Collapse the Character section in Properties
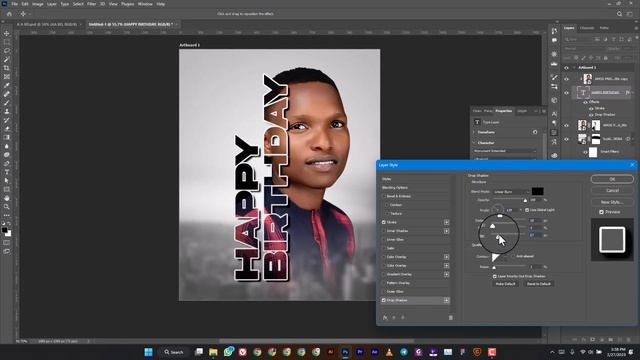The height and width of the screenshot is (360, 640). 474,143
